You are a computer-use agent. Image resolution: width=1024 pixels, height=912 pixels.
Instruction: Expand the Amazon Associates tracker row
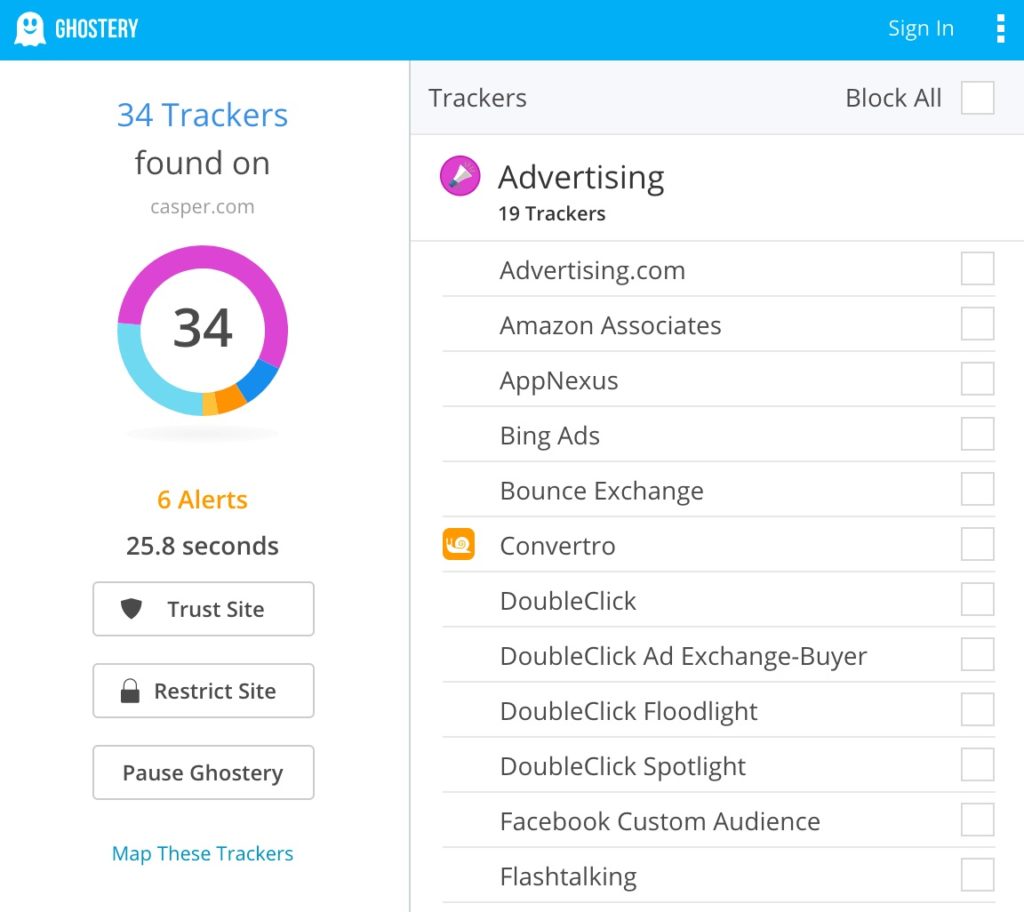click(x=610, y=325)
